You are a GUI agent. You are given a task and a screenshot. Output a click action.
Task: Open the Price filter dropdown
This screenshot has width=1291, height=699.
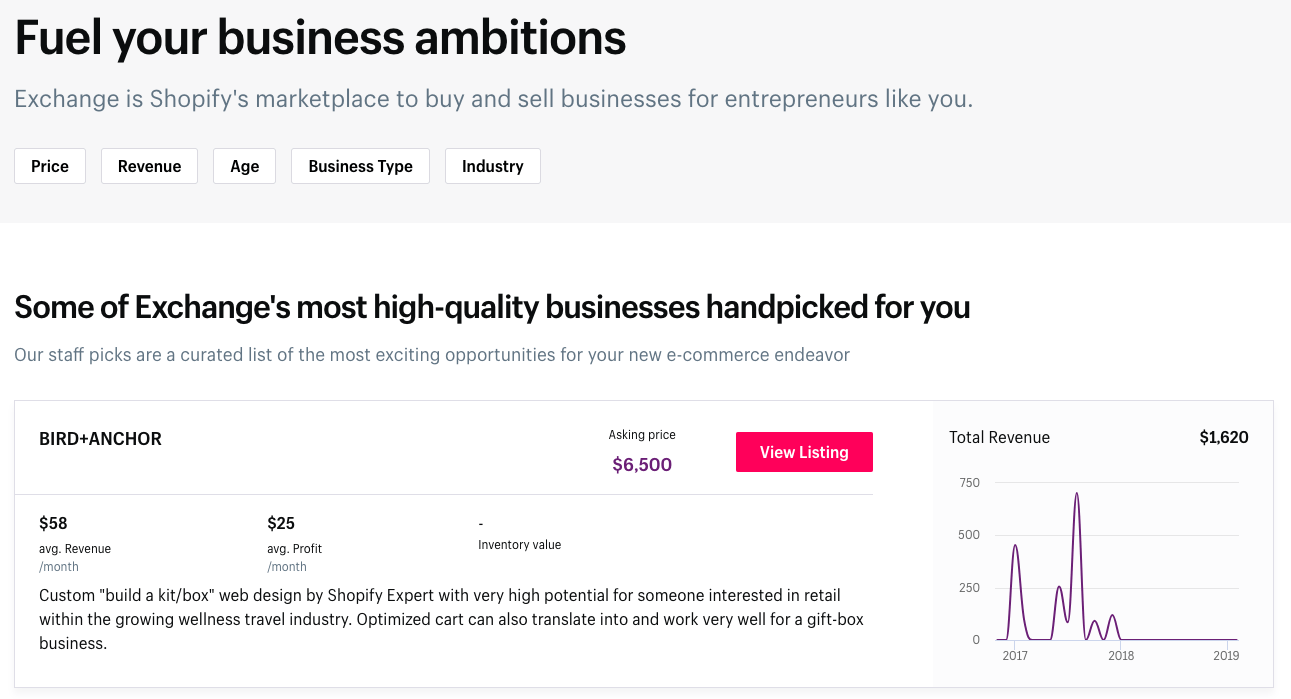tap(50, 166)
